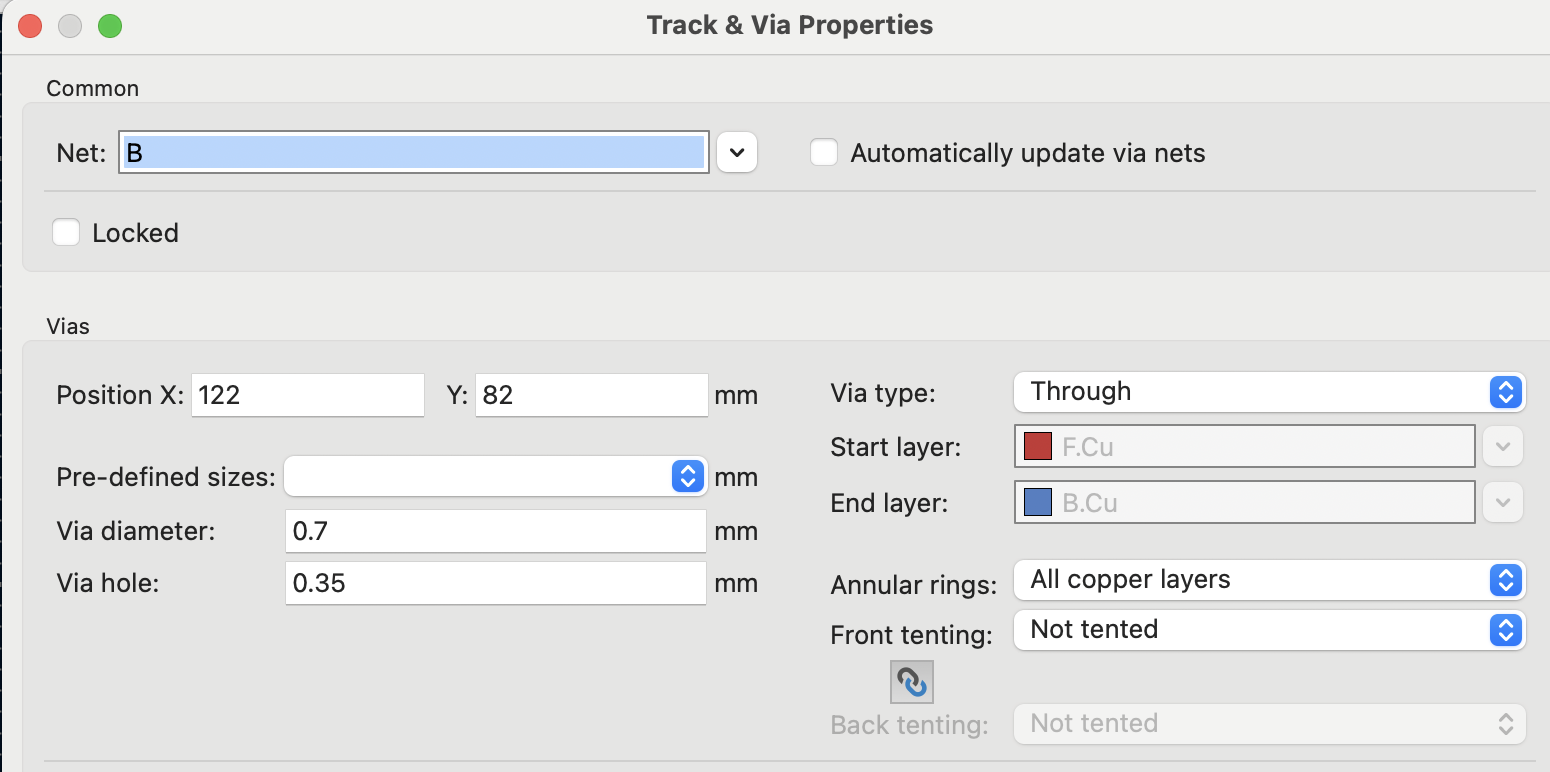This screenshot has width=1550, height=772.
Task: Click the red F.Cu start layer swatch
Action: coord(1038,447)
